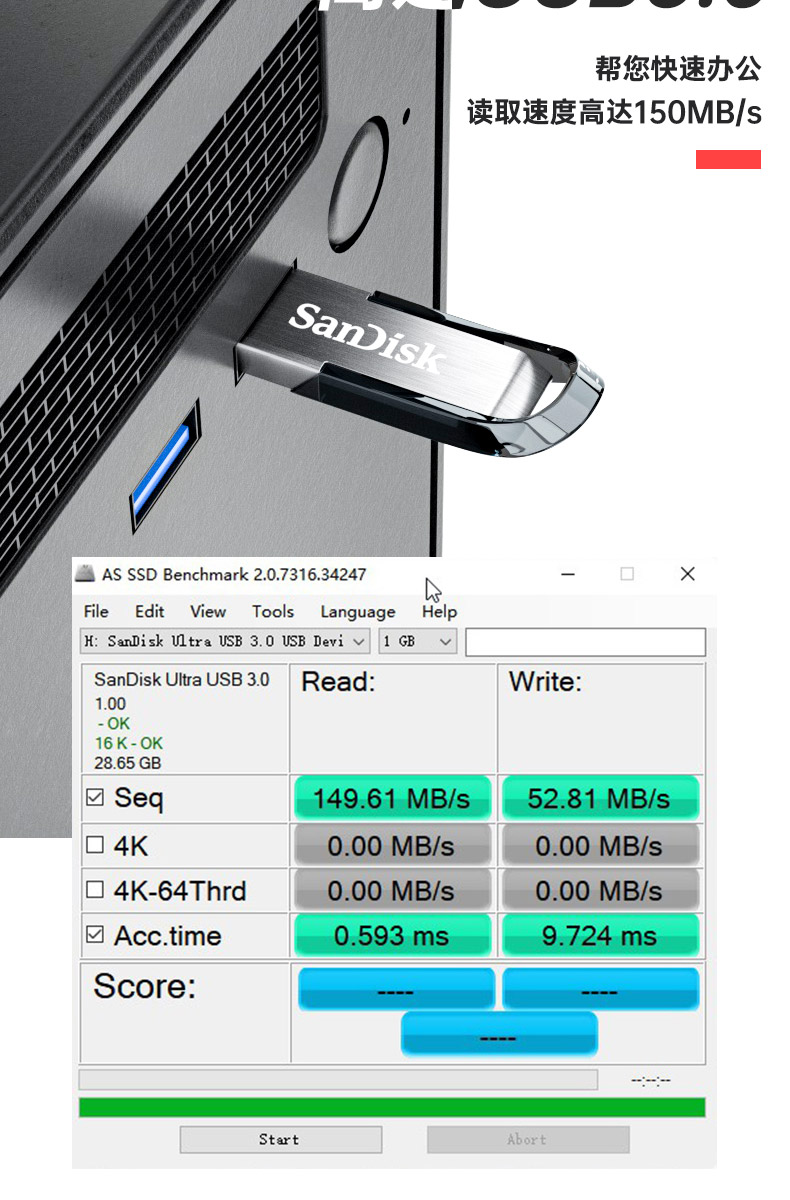
Task: Uncheck the Seq test checkbox
Action: tap(95, 798)
